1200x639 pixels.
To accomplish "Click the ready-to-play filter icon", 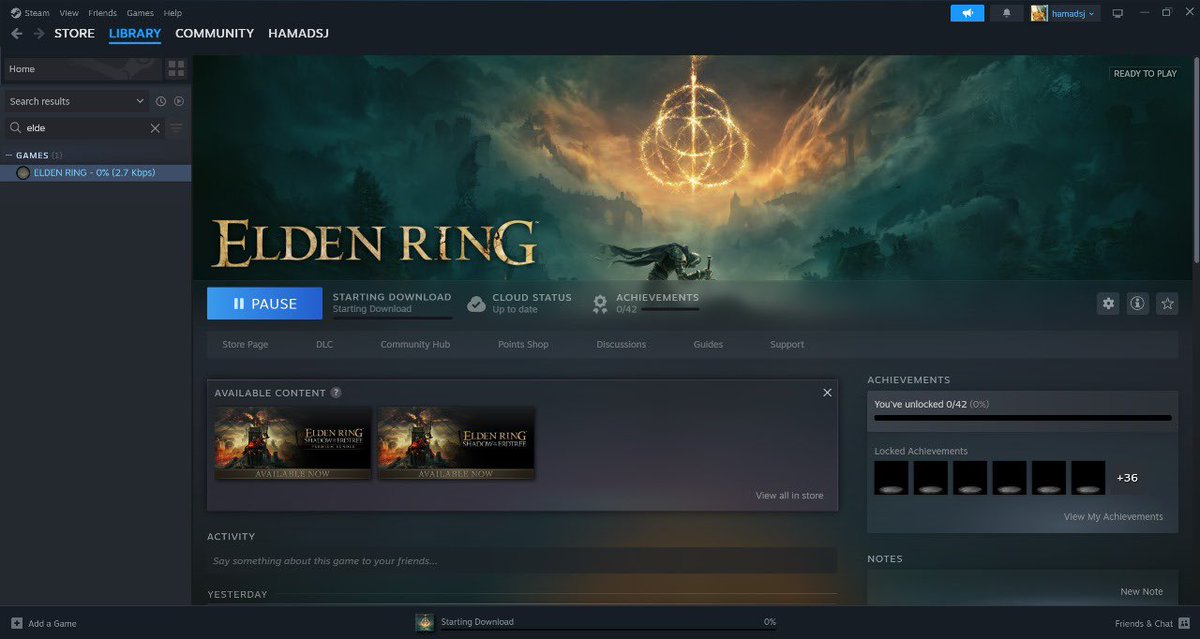I will point(179,101).
